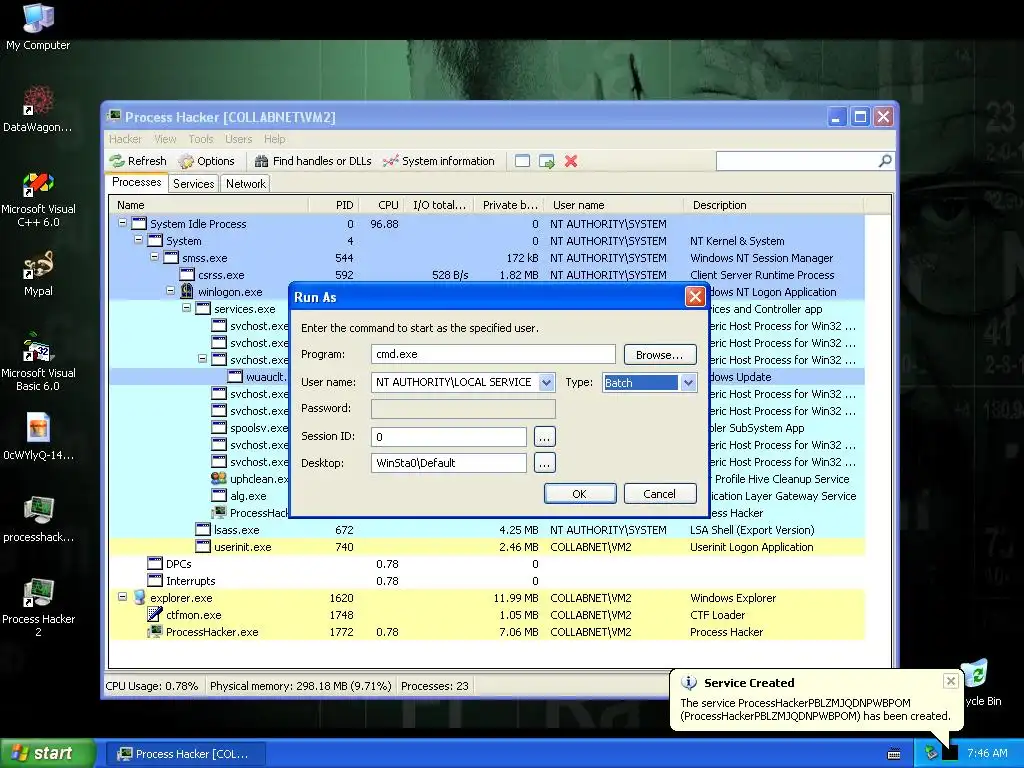Select the DataWagon desktop shortcut
The height and width of the screenshot is (768, 1024).
pos(38,108)
